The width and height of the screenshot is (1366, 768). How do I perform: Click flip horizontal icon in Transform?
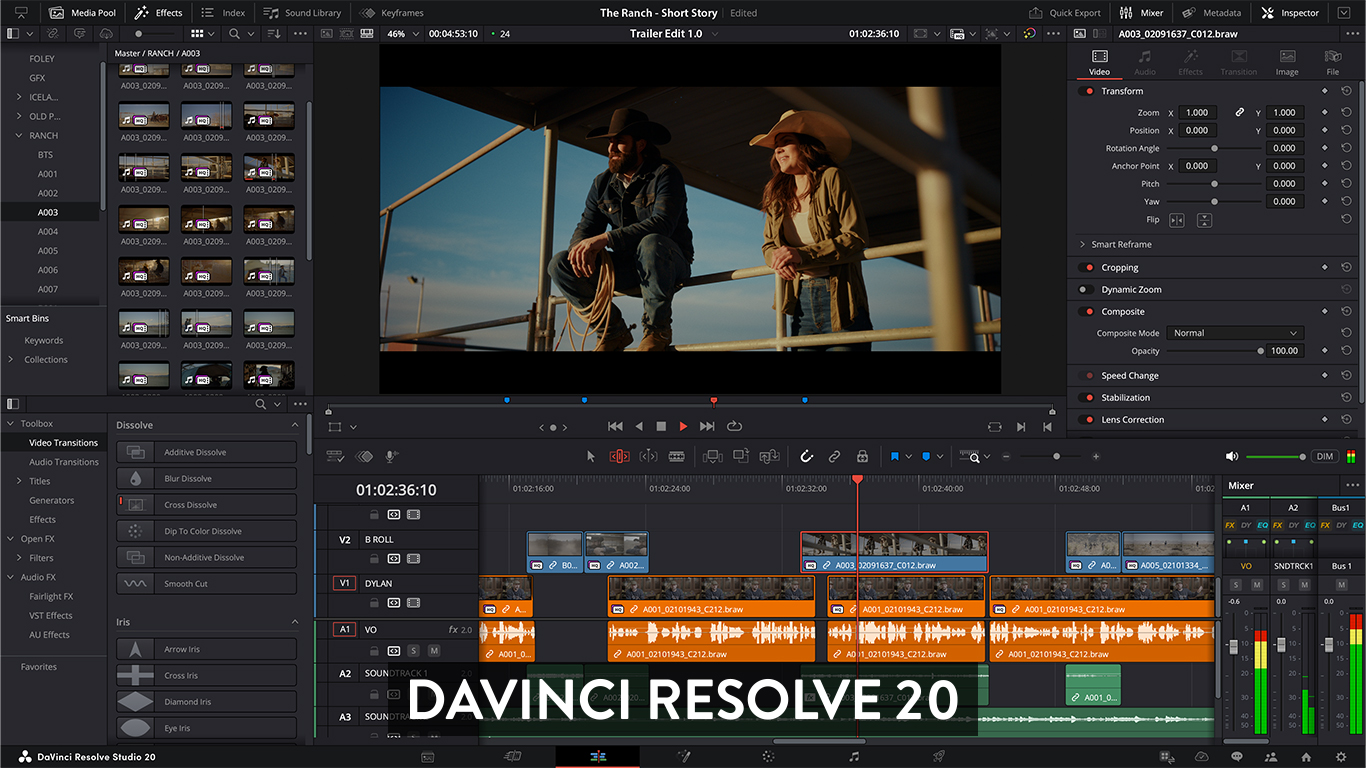1177,220
